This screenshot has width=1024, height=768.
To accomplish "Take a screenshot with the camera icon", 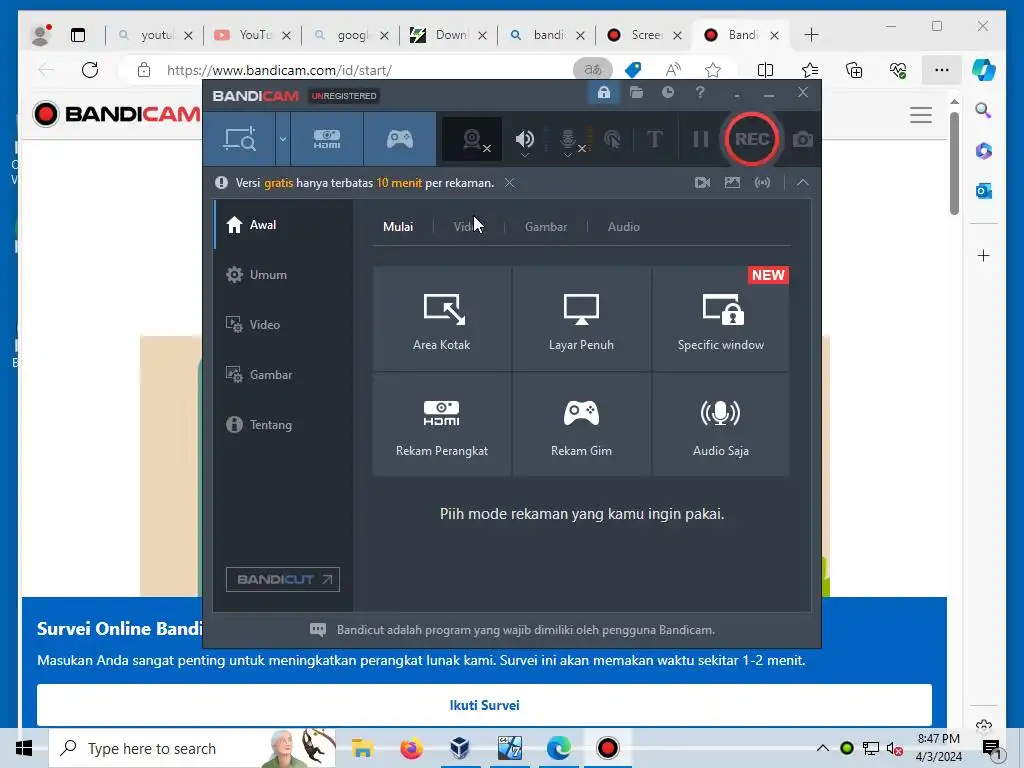I will [803, 139].
